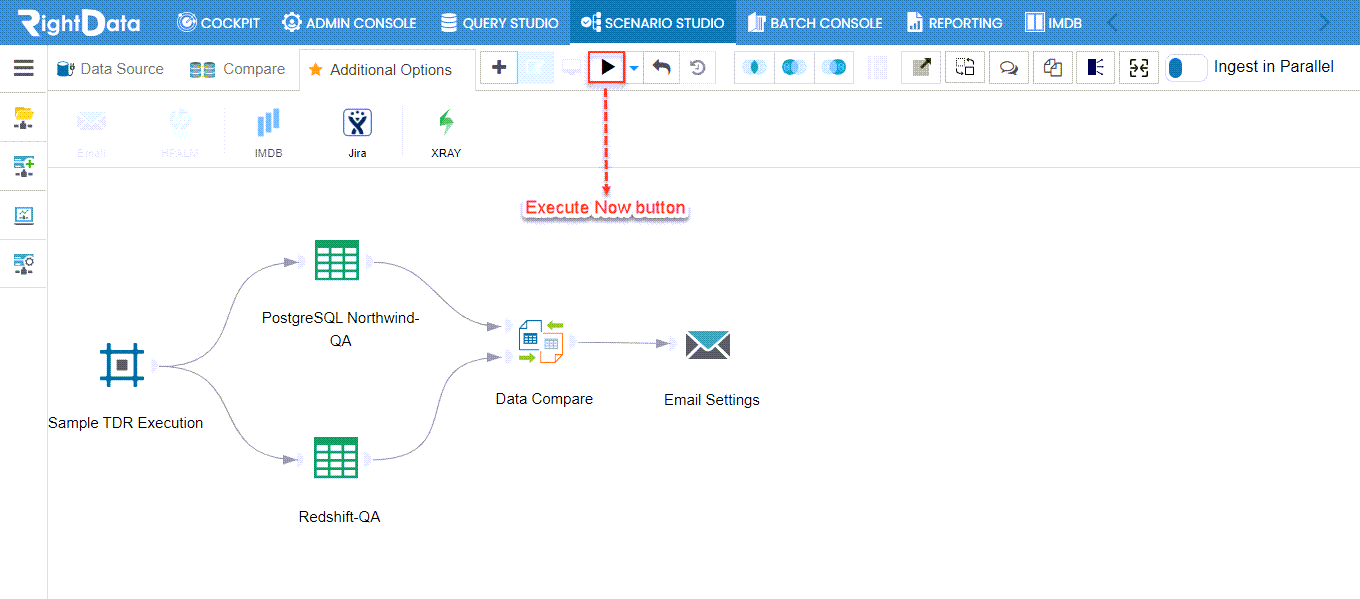The image size is (1360, 599).
Task: Click the RightData logo
Action: pyautogui.click(x=78, y=22)
